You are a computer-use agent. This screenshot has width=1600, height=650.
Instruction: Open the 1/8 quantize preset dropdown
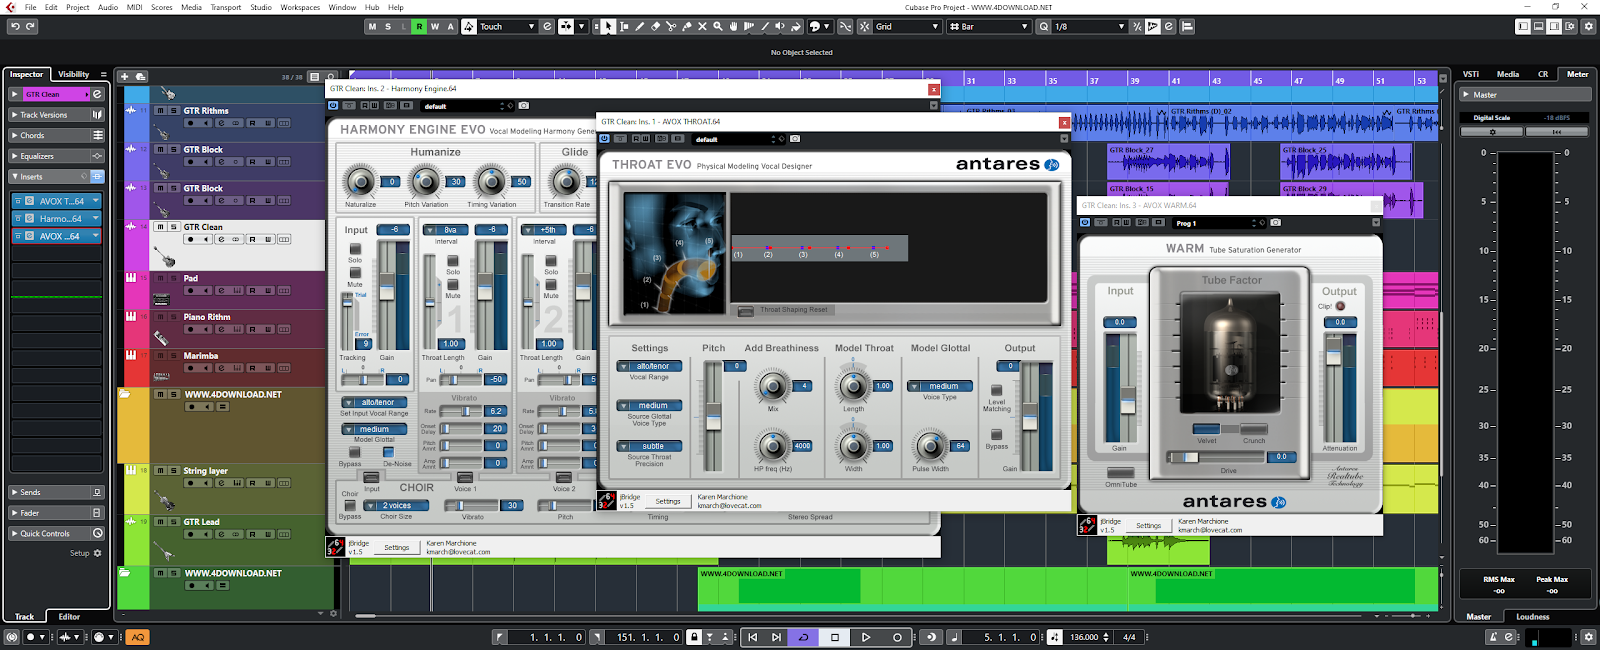1090,26
